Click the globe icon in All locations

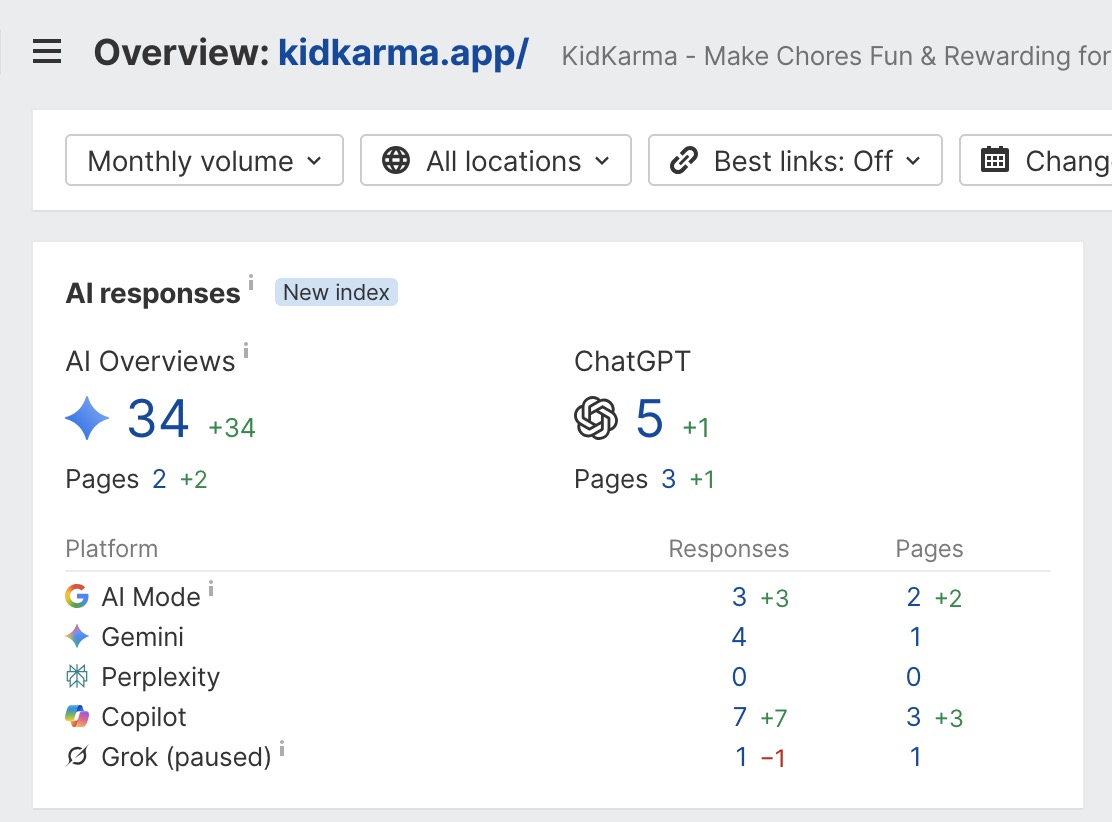pyautogui.click(x=396, y=160)
